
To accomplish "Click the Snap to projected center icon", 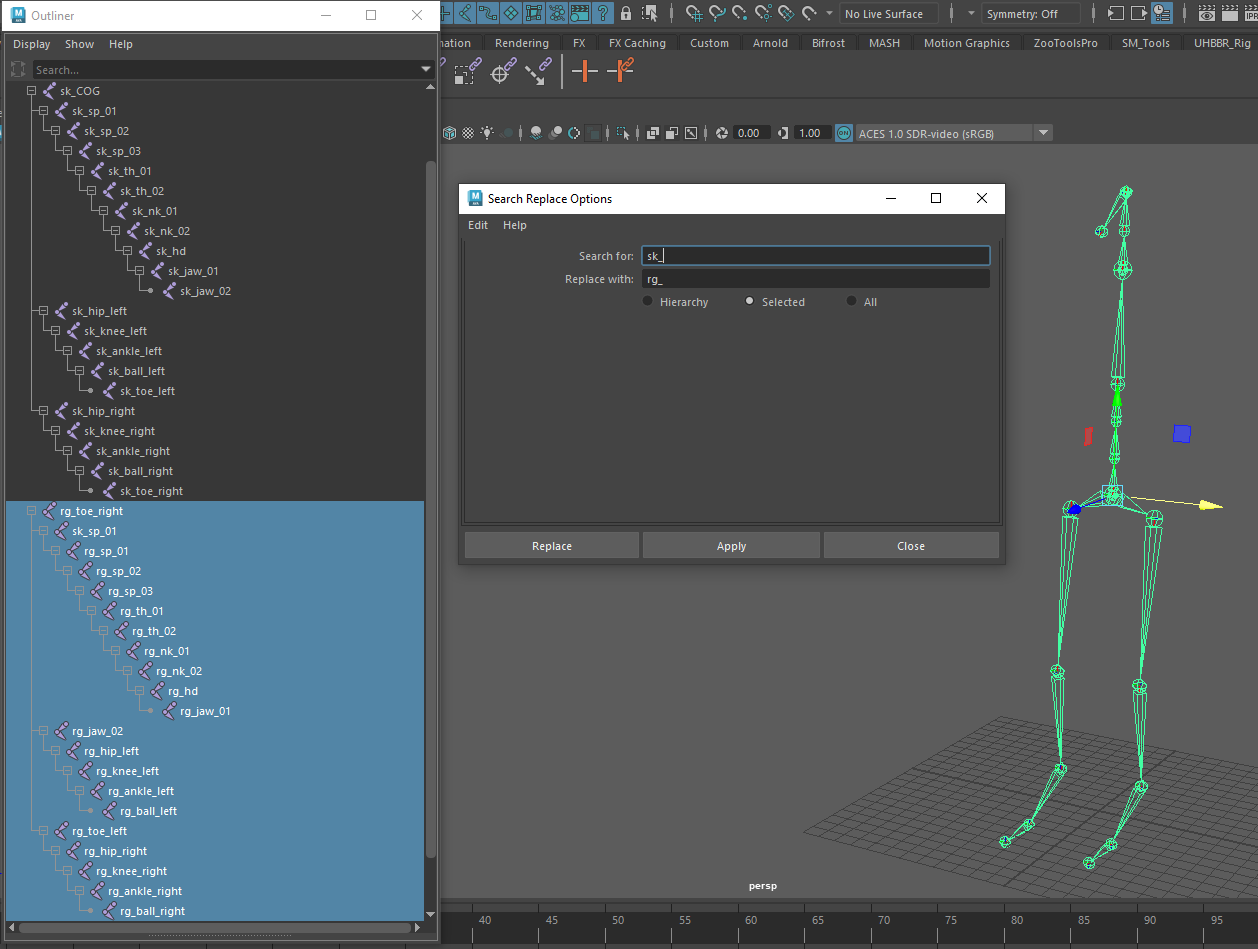I will click(764, 13).
